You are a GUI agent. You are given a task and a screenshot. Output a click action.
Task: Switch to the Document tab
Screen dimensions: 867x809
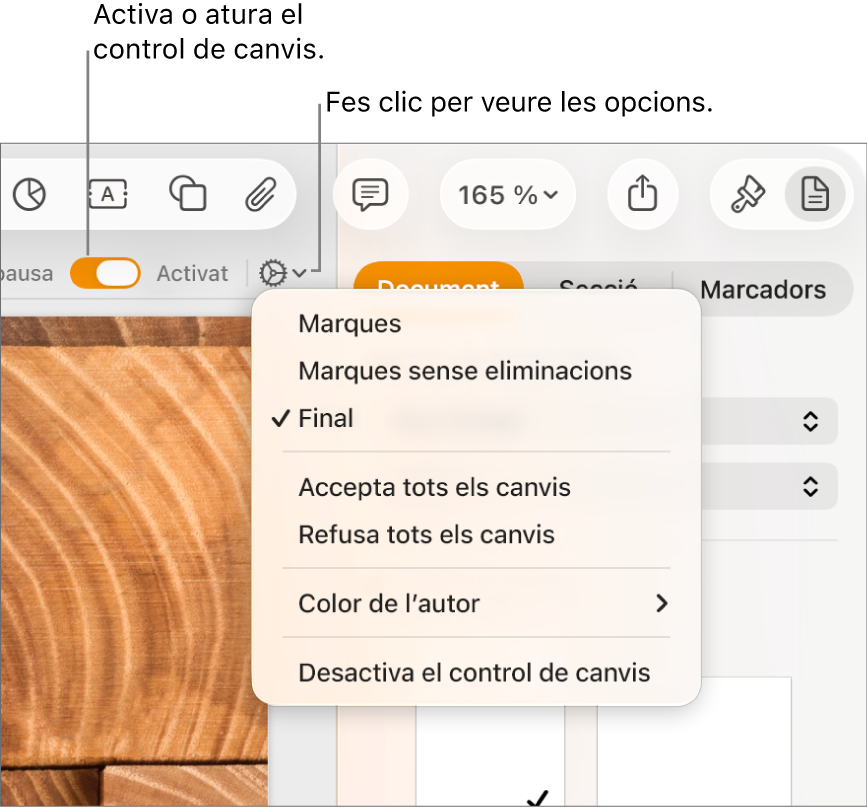[x=438, y=276]
